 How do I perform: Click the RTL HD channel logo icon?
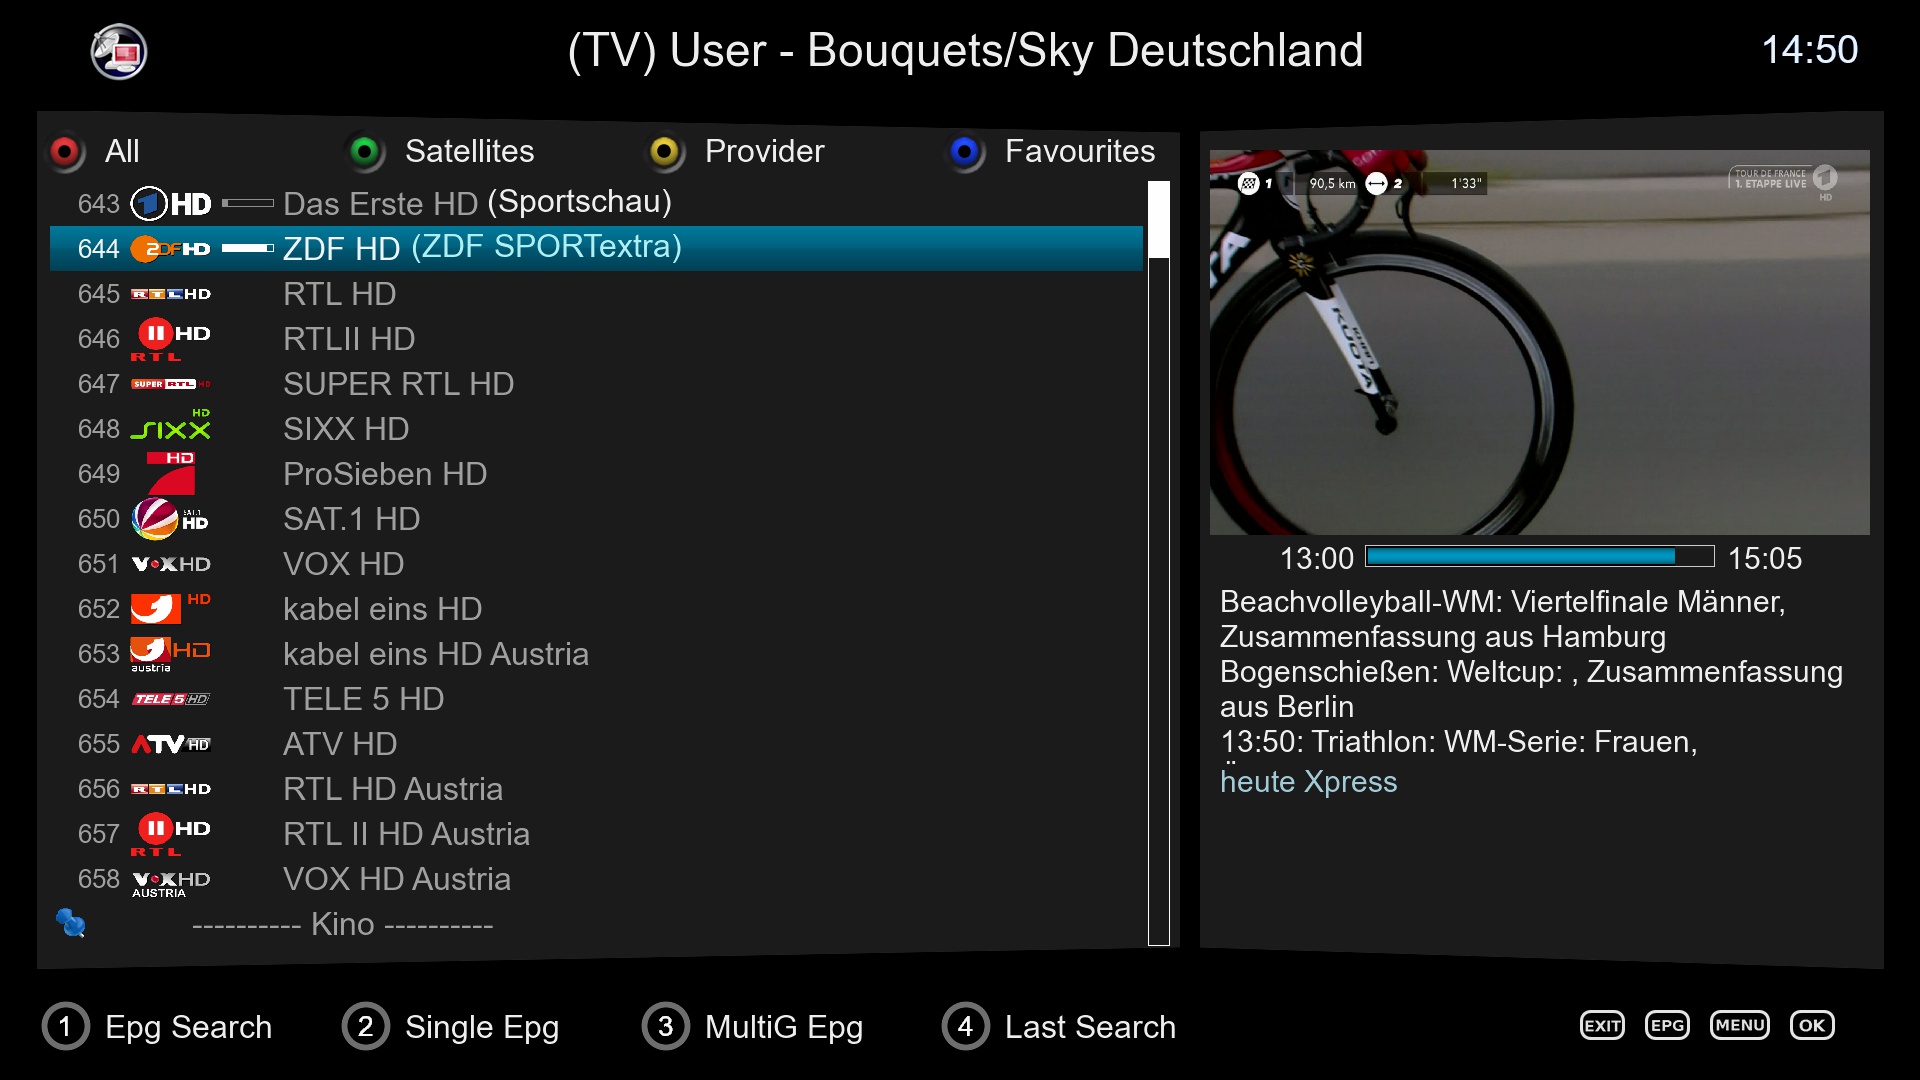click(x=171, y=293)
